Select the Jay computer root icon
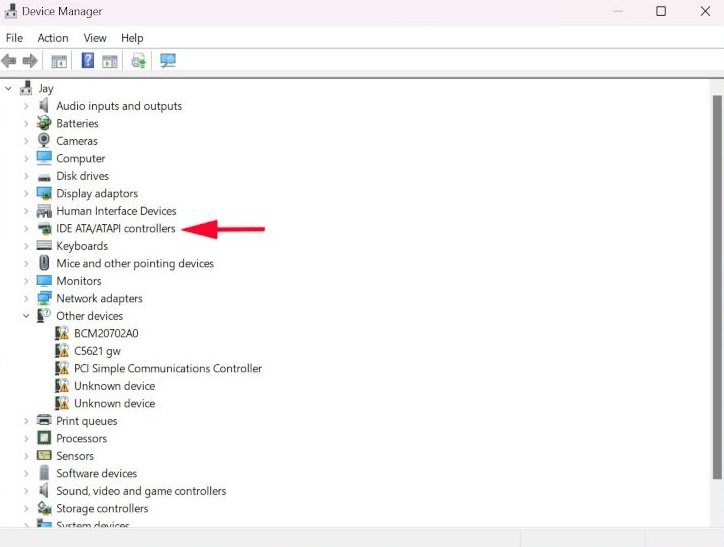This screenshot has width=724, height=547. (26, 88)
